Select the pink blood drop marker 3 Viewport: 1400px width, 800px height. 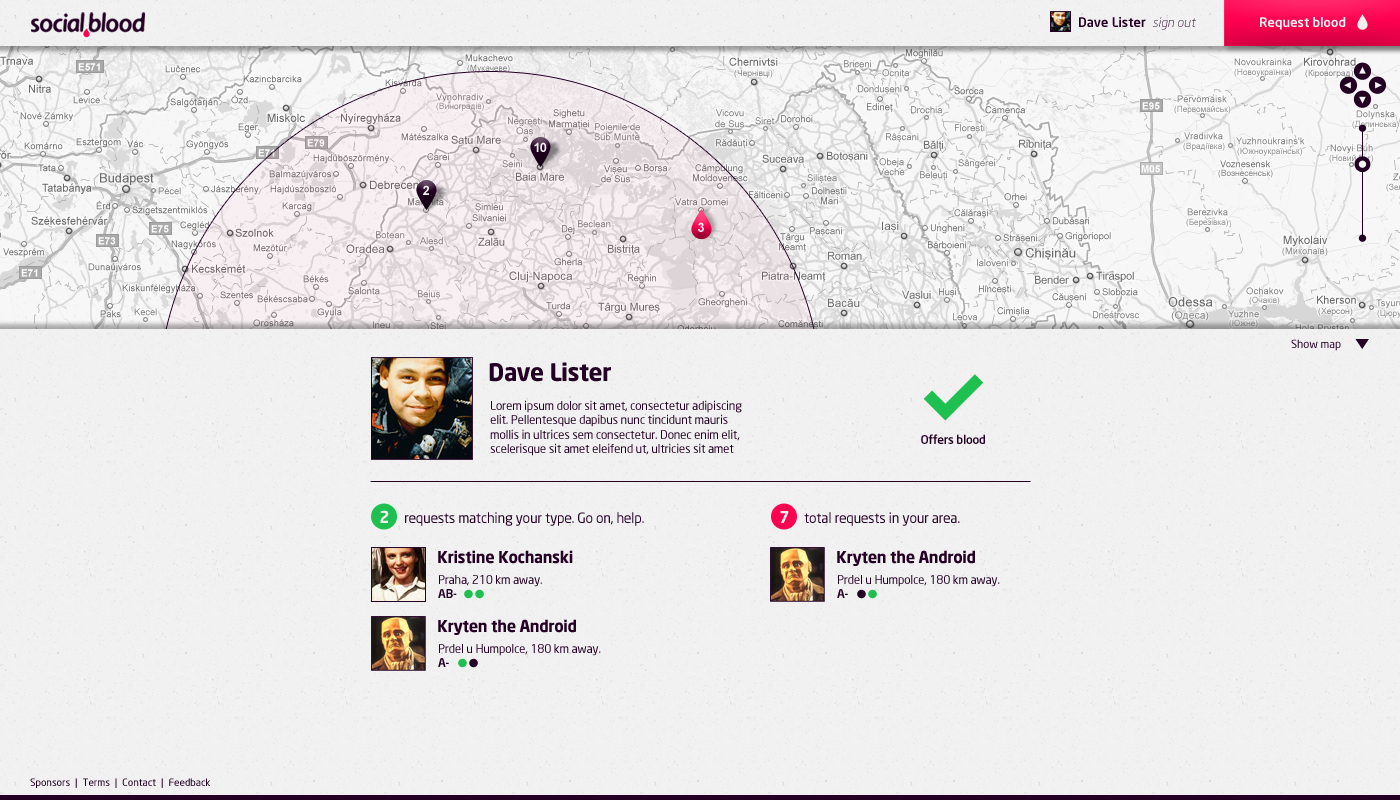(701, 225)
